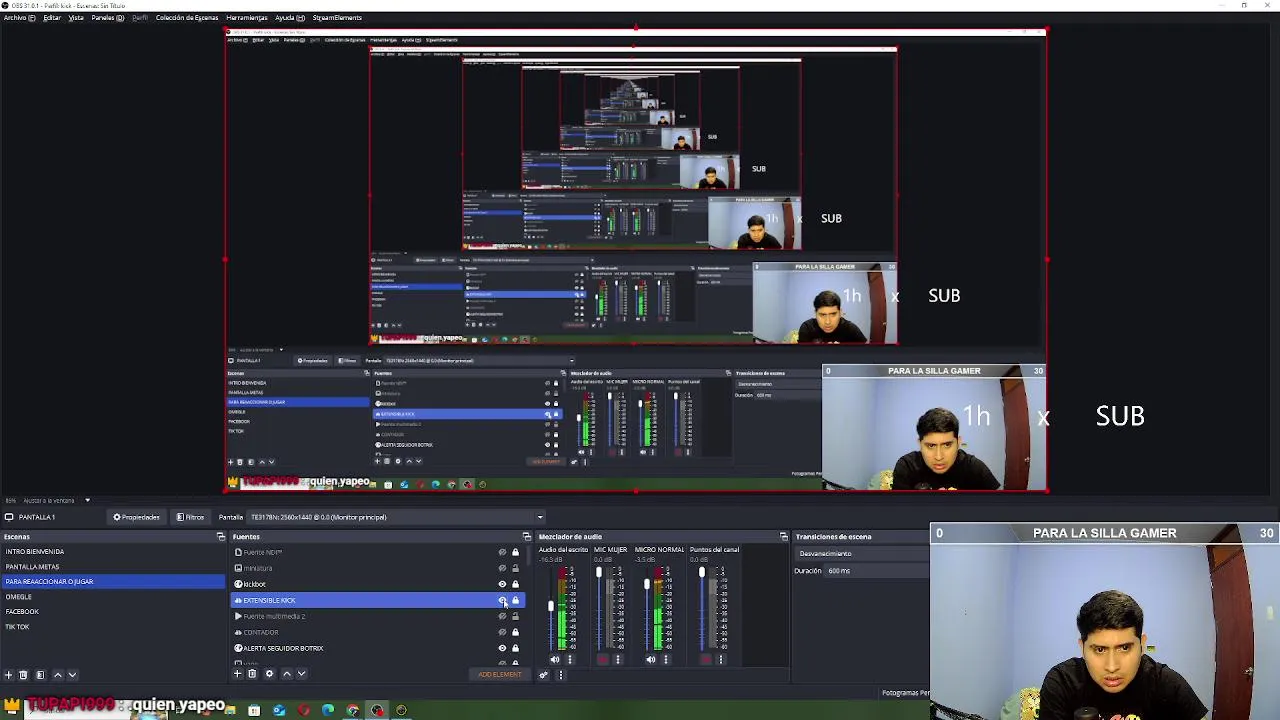
Task: Show the Fuente NDI source via eye icon
Action: click(502, 552)
